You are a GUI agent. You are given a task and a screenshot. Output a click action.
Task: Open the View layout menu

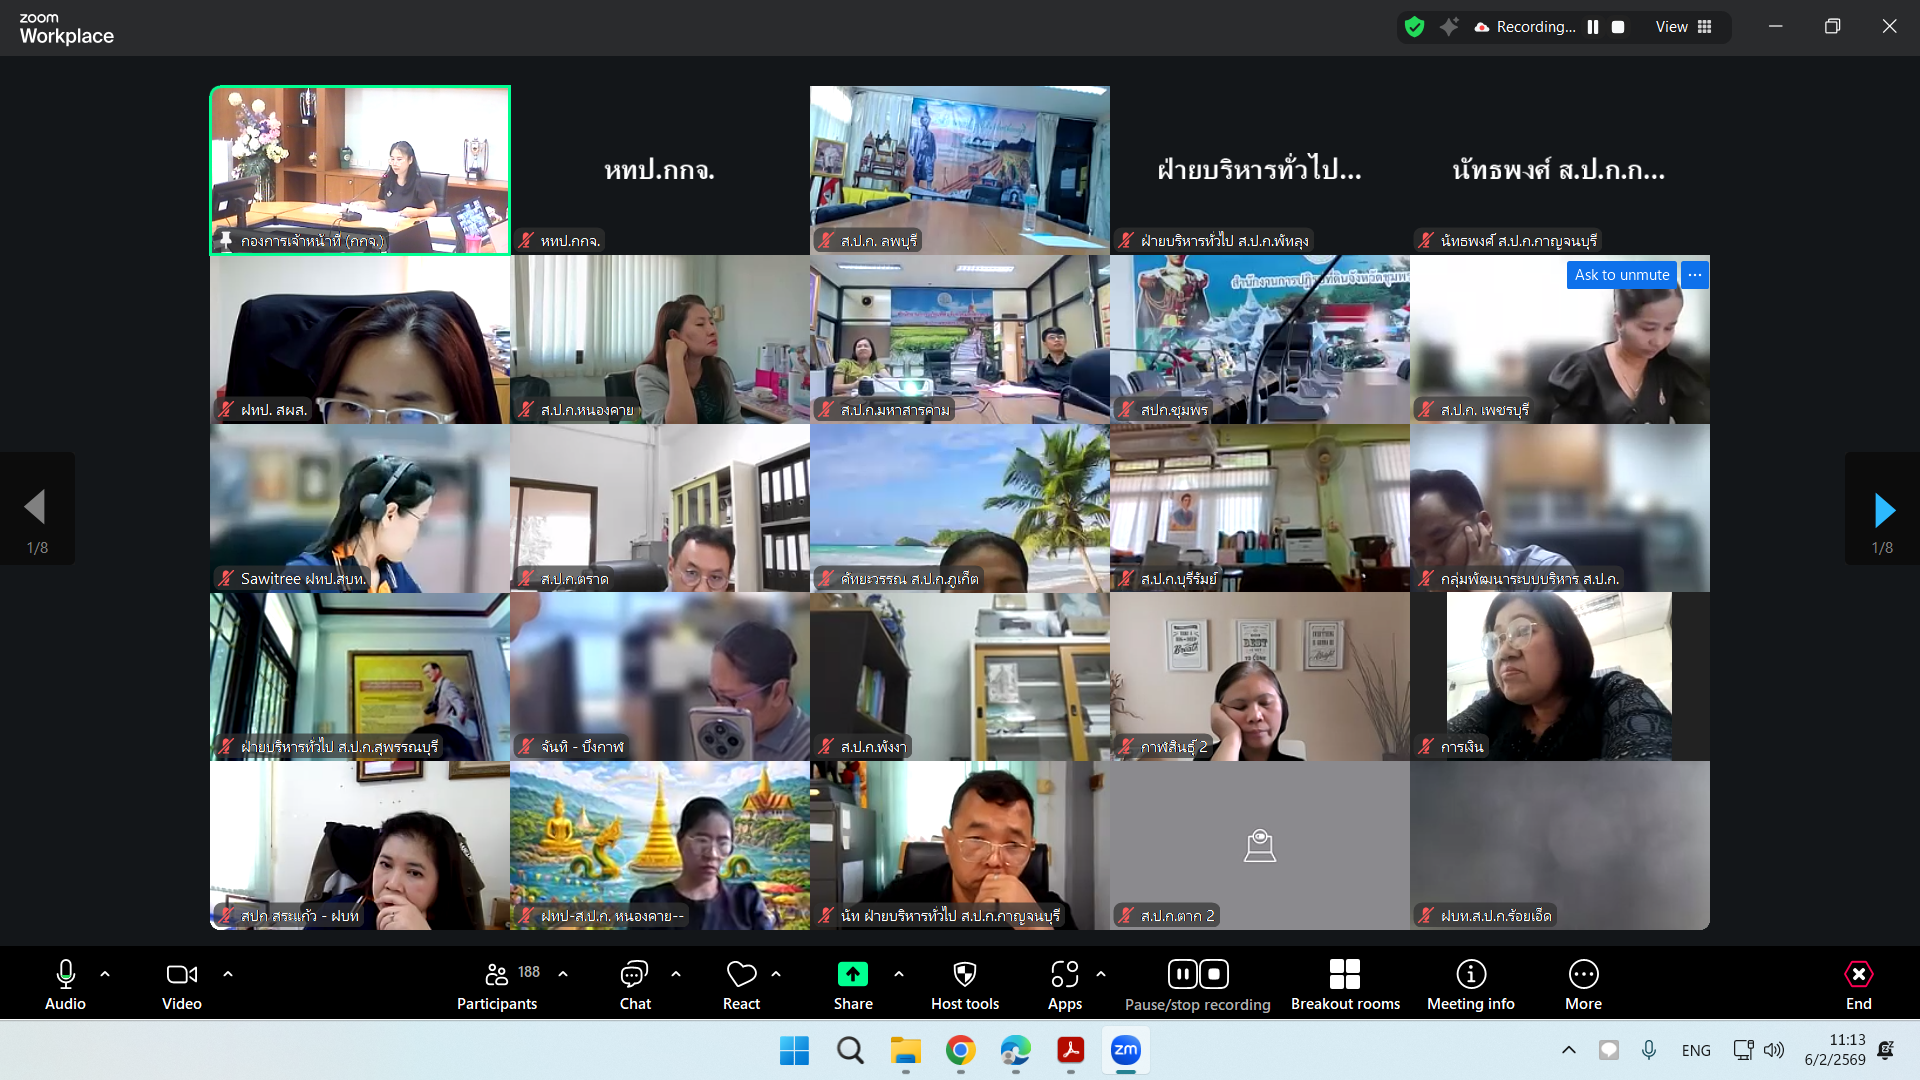[x=1683, y=27]
